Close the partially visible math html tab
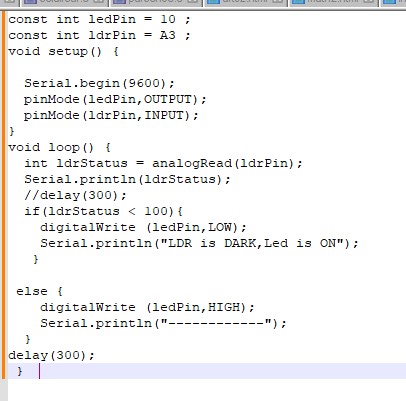Screen dimensions: 406x401 (369, 2)
